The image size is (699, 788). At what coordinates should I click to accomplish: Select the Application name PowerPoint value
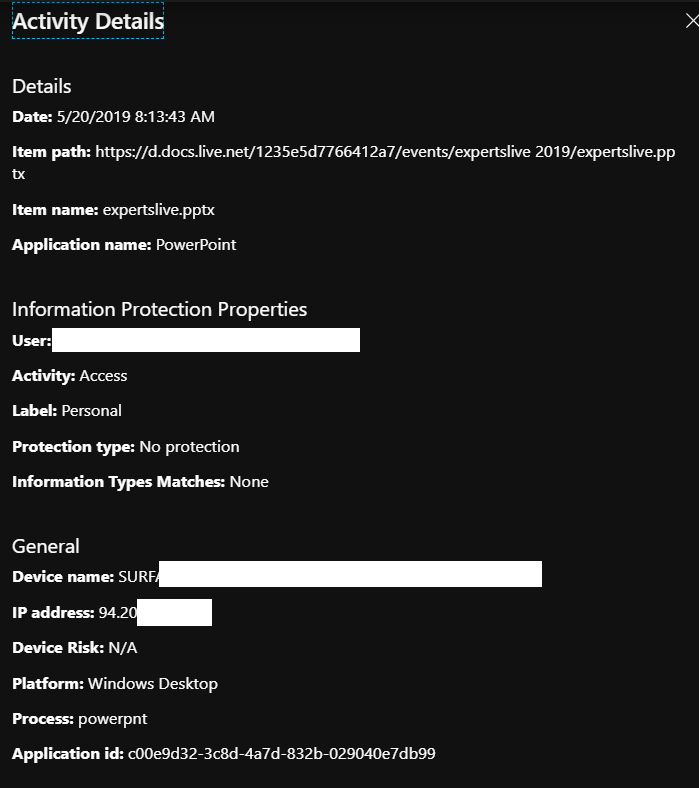tap(196, 245)
